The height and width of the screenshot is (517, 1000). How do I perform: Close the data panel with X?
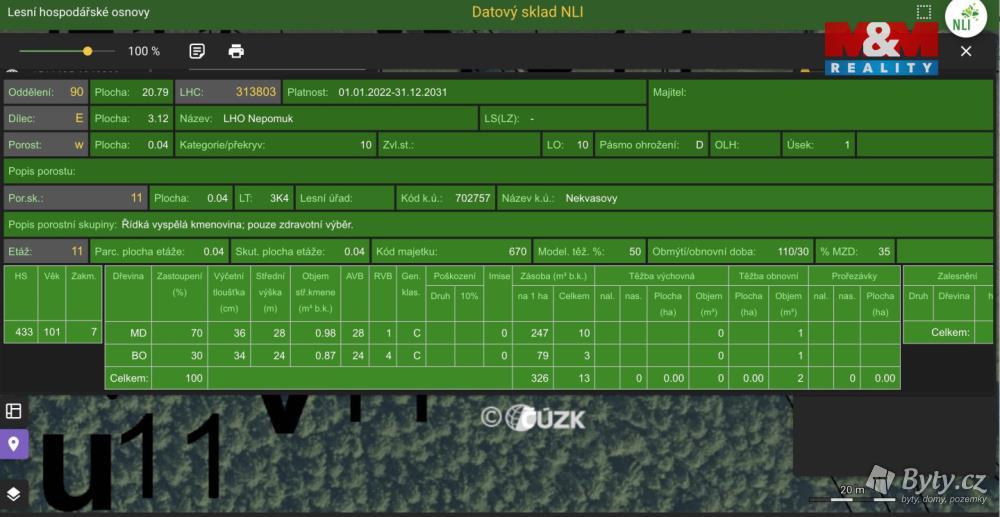(966, 51)
